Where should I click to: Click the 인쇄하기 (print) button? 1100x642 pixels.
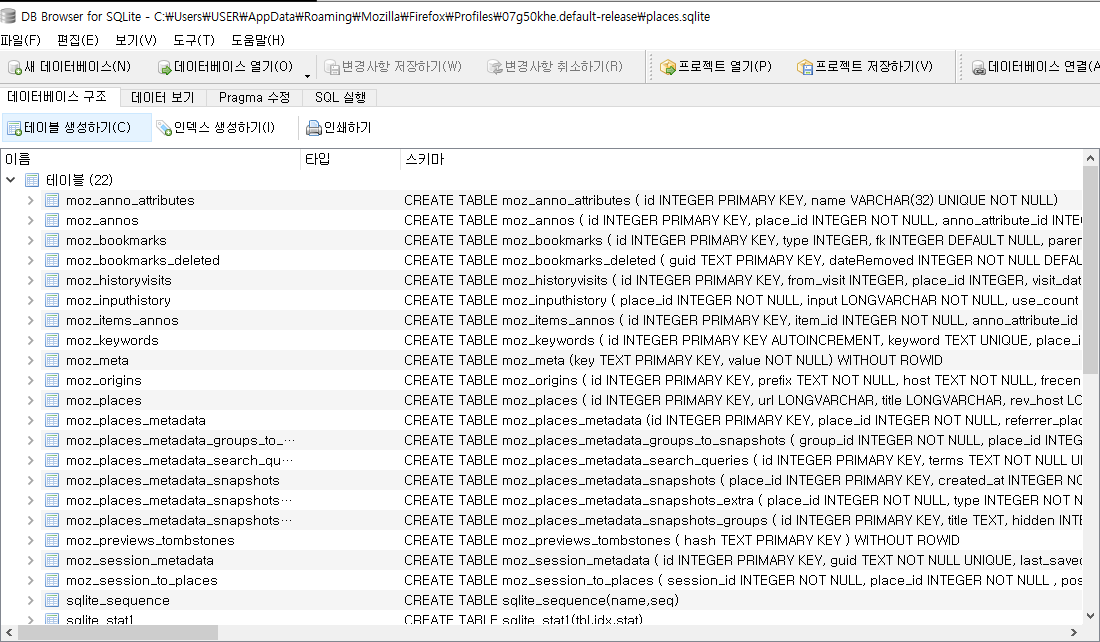click(x=339, y=128)
